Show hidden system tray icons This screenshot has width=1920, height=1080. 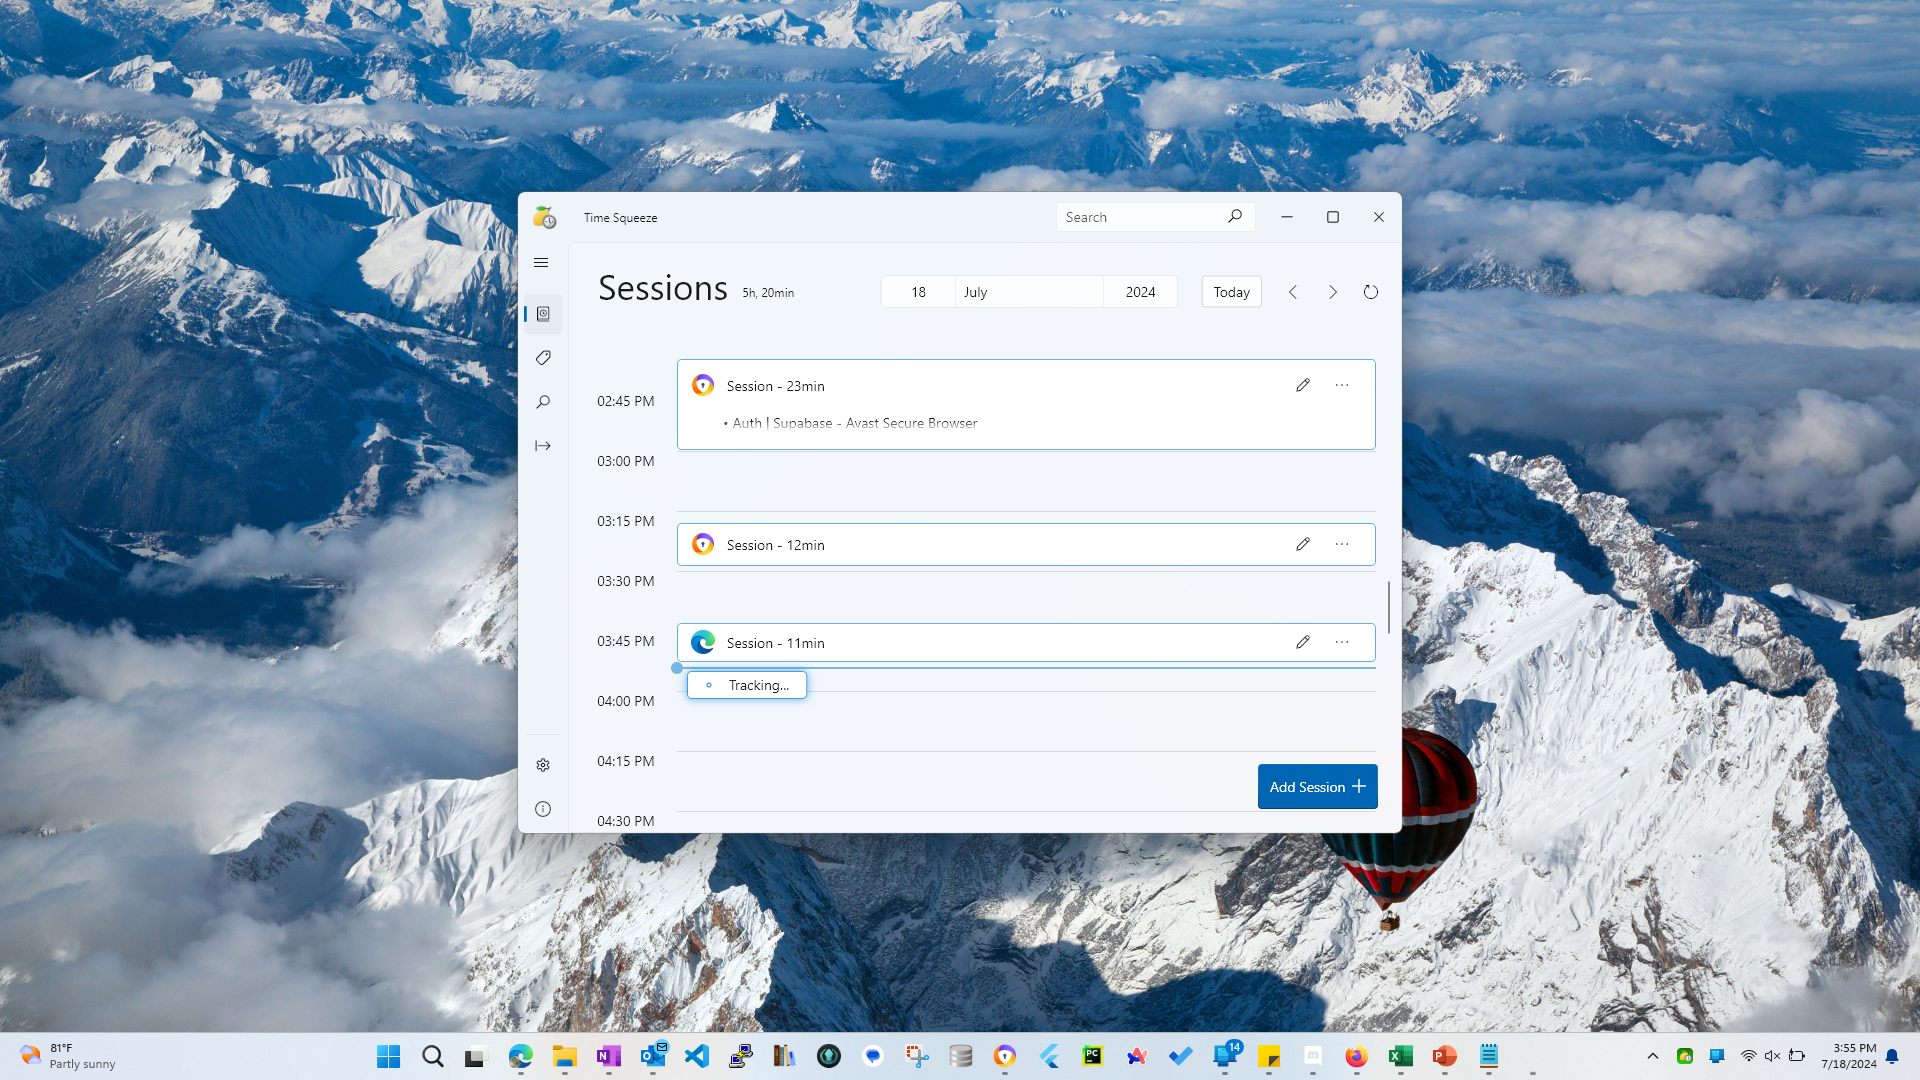[x=1653, y=1056]
